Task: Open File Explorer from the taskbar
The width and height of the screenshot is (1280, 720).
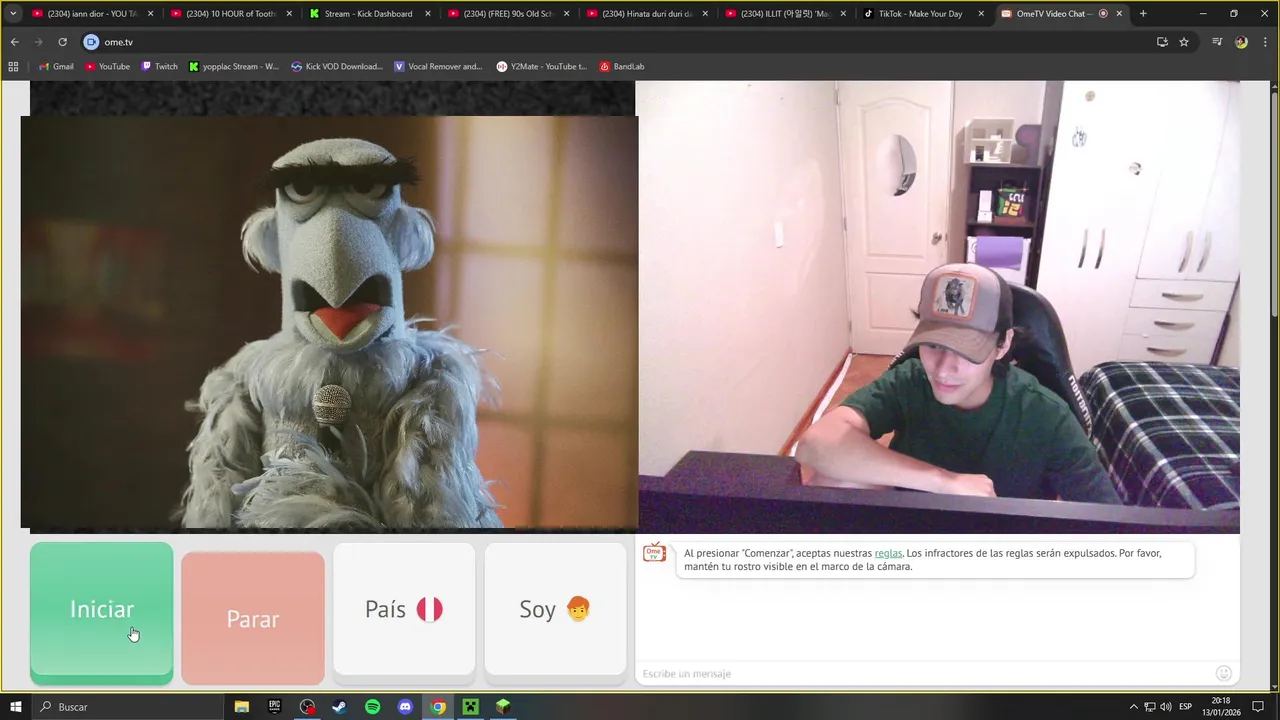Action: pyautogui.click(x=242, y=707)
